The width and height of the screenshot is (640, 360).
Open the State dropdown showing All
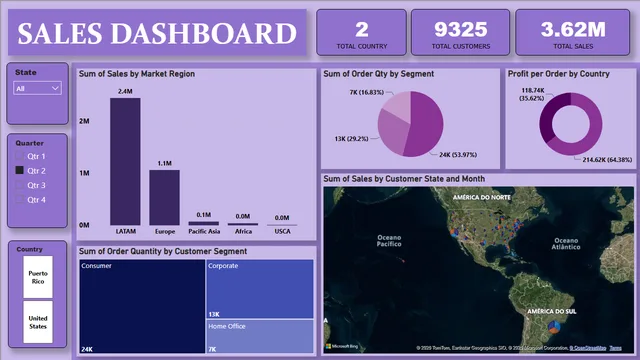[38, 89]
